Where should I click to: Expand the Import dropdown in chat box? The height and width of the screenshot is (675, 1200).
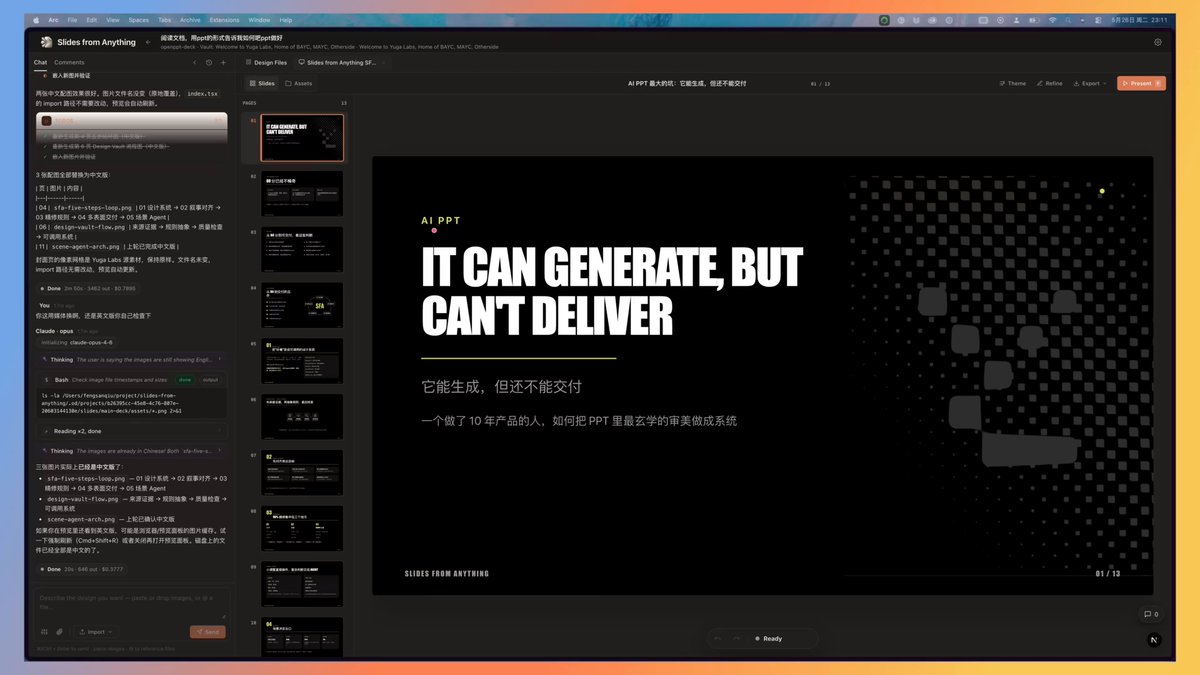tap(96, 632)
